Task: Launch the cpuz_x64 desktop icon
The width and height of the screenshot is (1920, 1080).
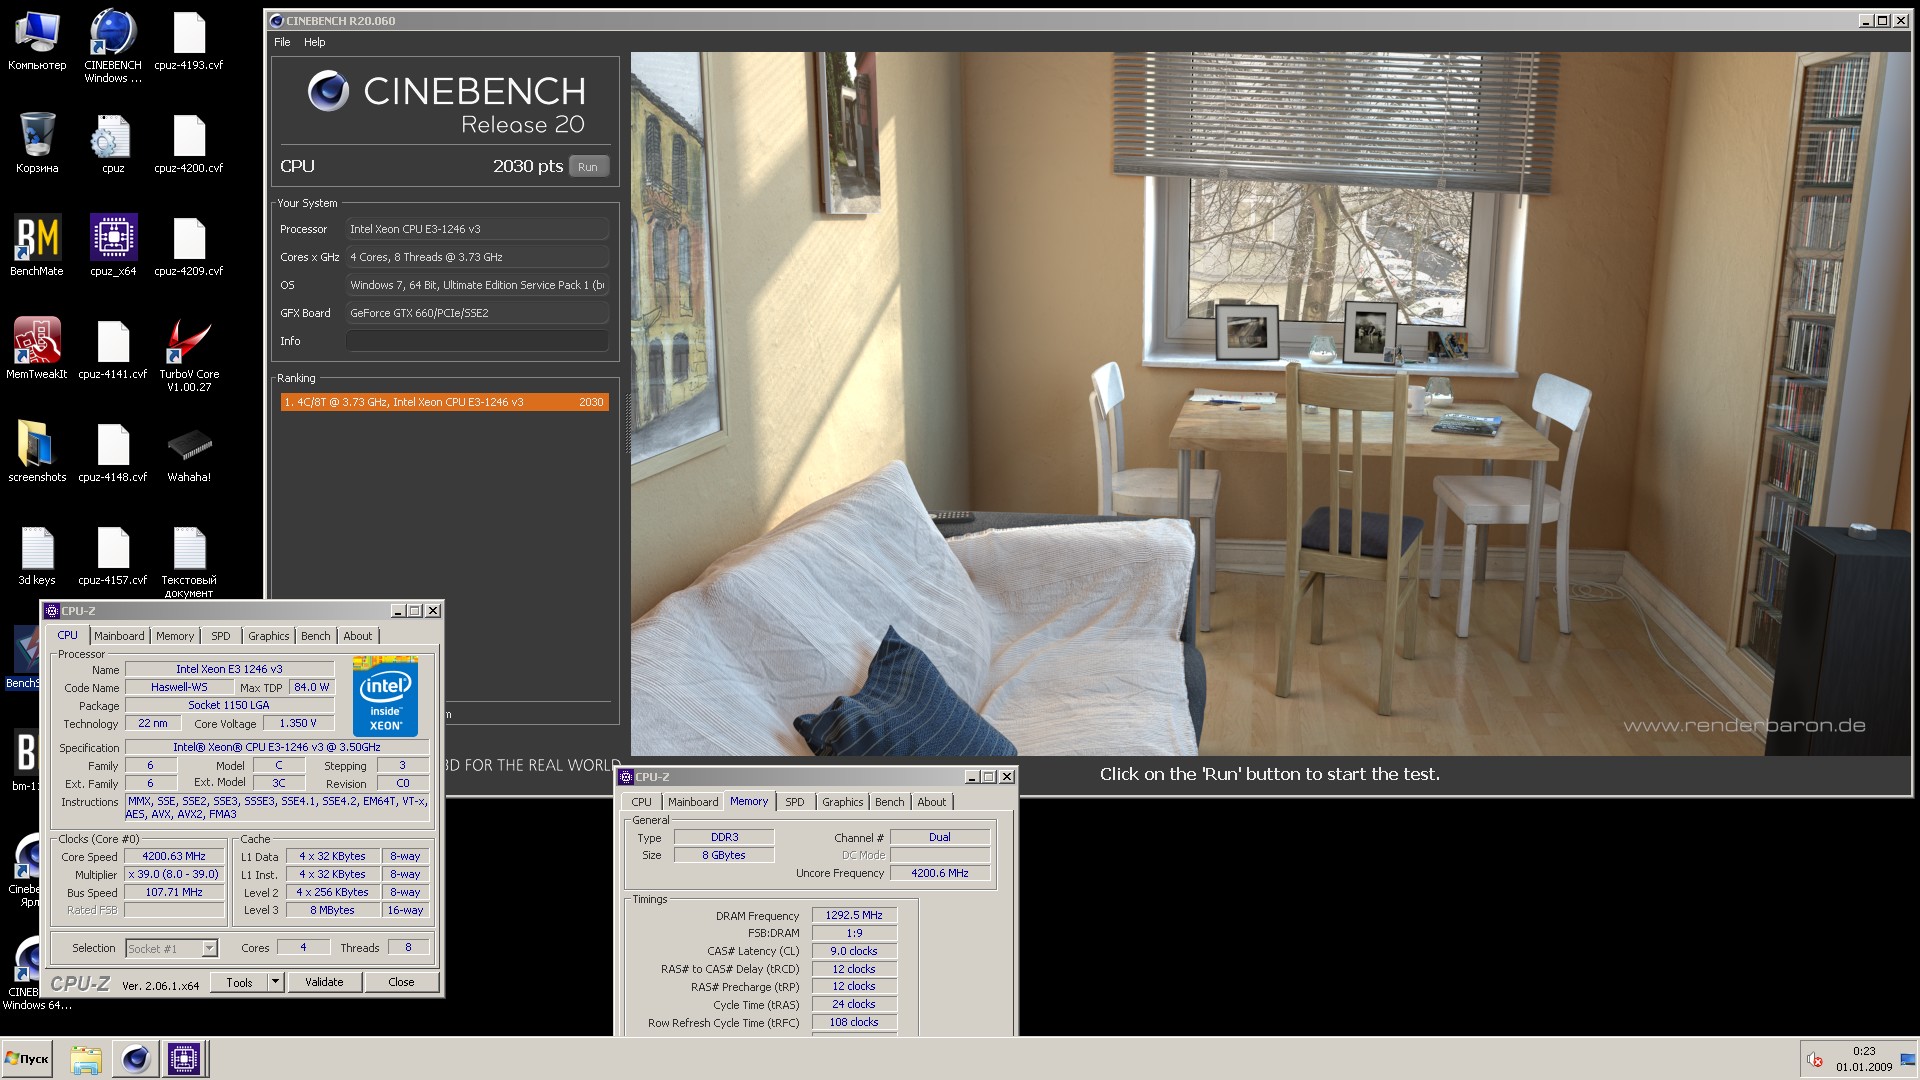Action: coord(113,246)
